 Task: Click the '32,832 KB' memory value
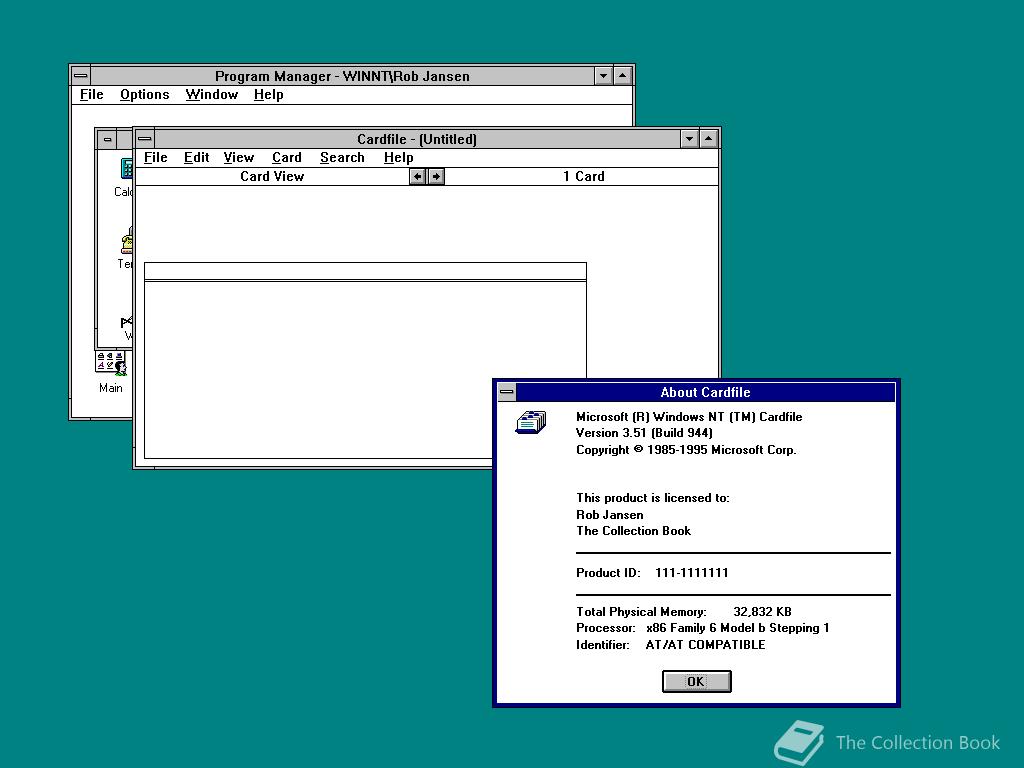pyautogui.click(x=762, y=612)
